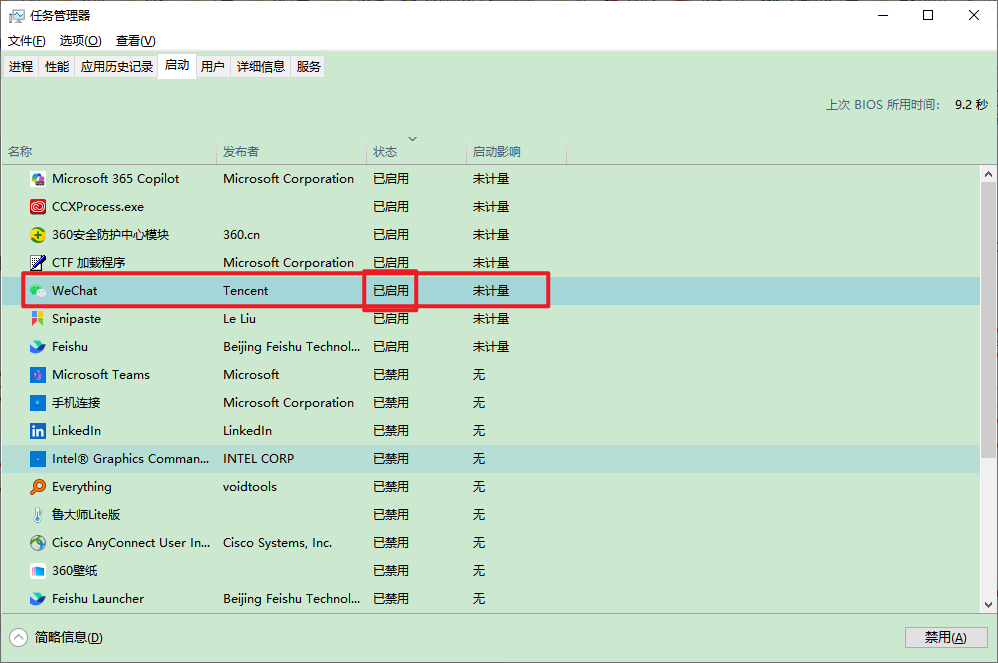Switch to the 应用历史记录 tab
Image resolution: width=998 pixels, height=663 pixels.
tap(116, 66)
